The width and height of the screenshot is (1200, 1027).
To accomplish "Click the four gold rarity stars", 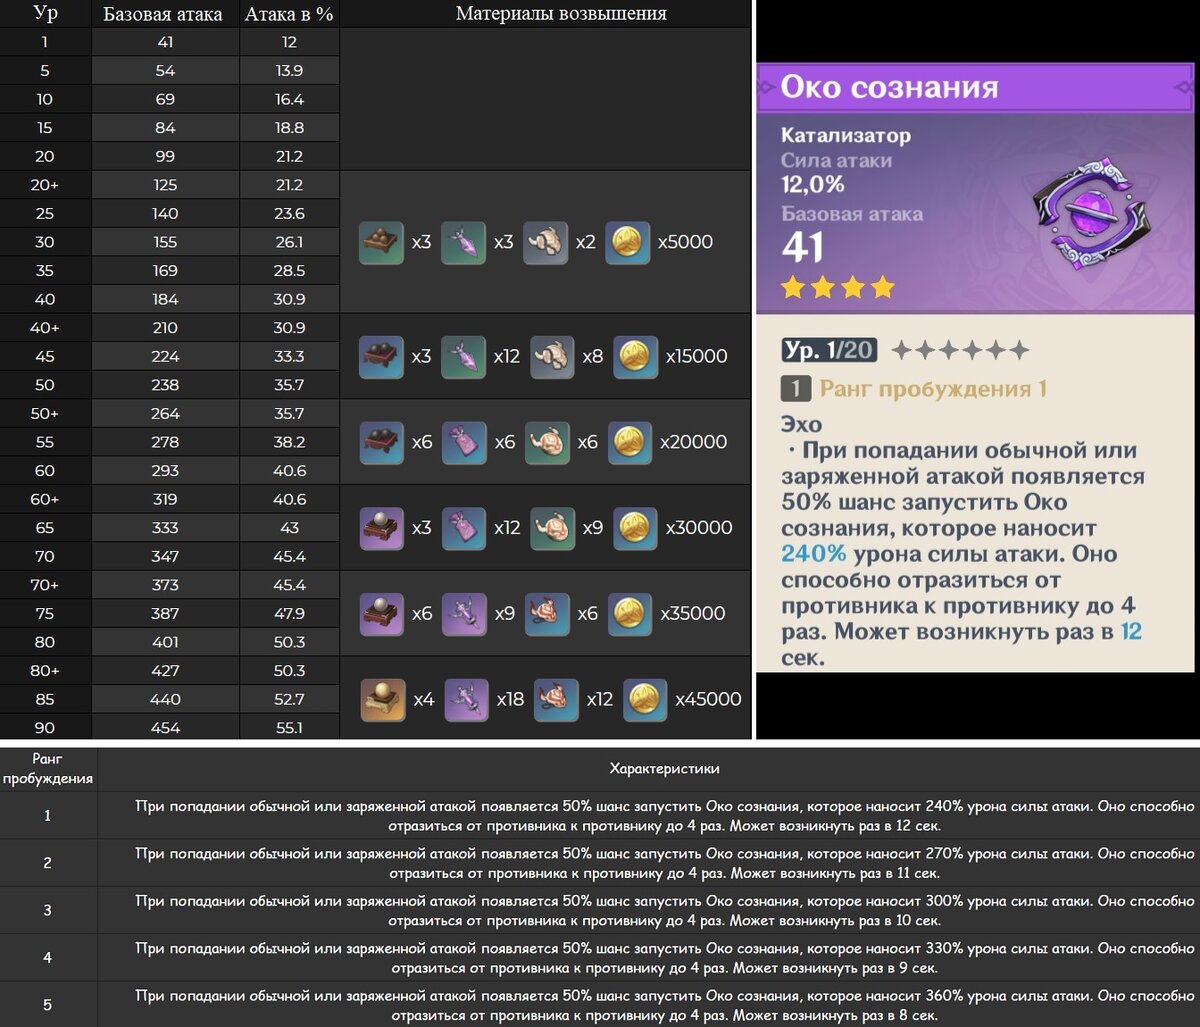I will click(x=838, y=289).
